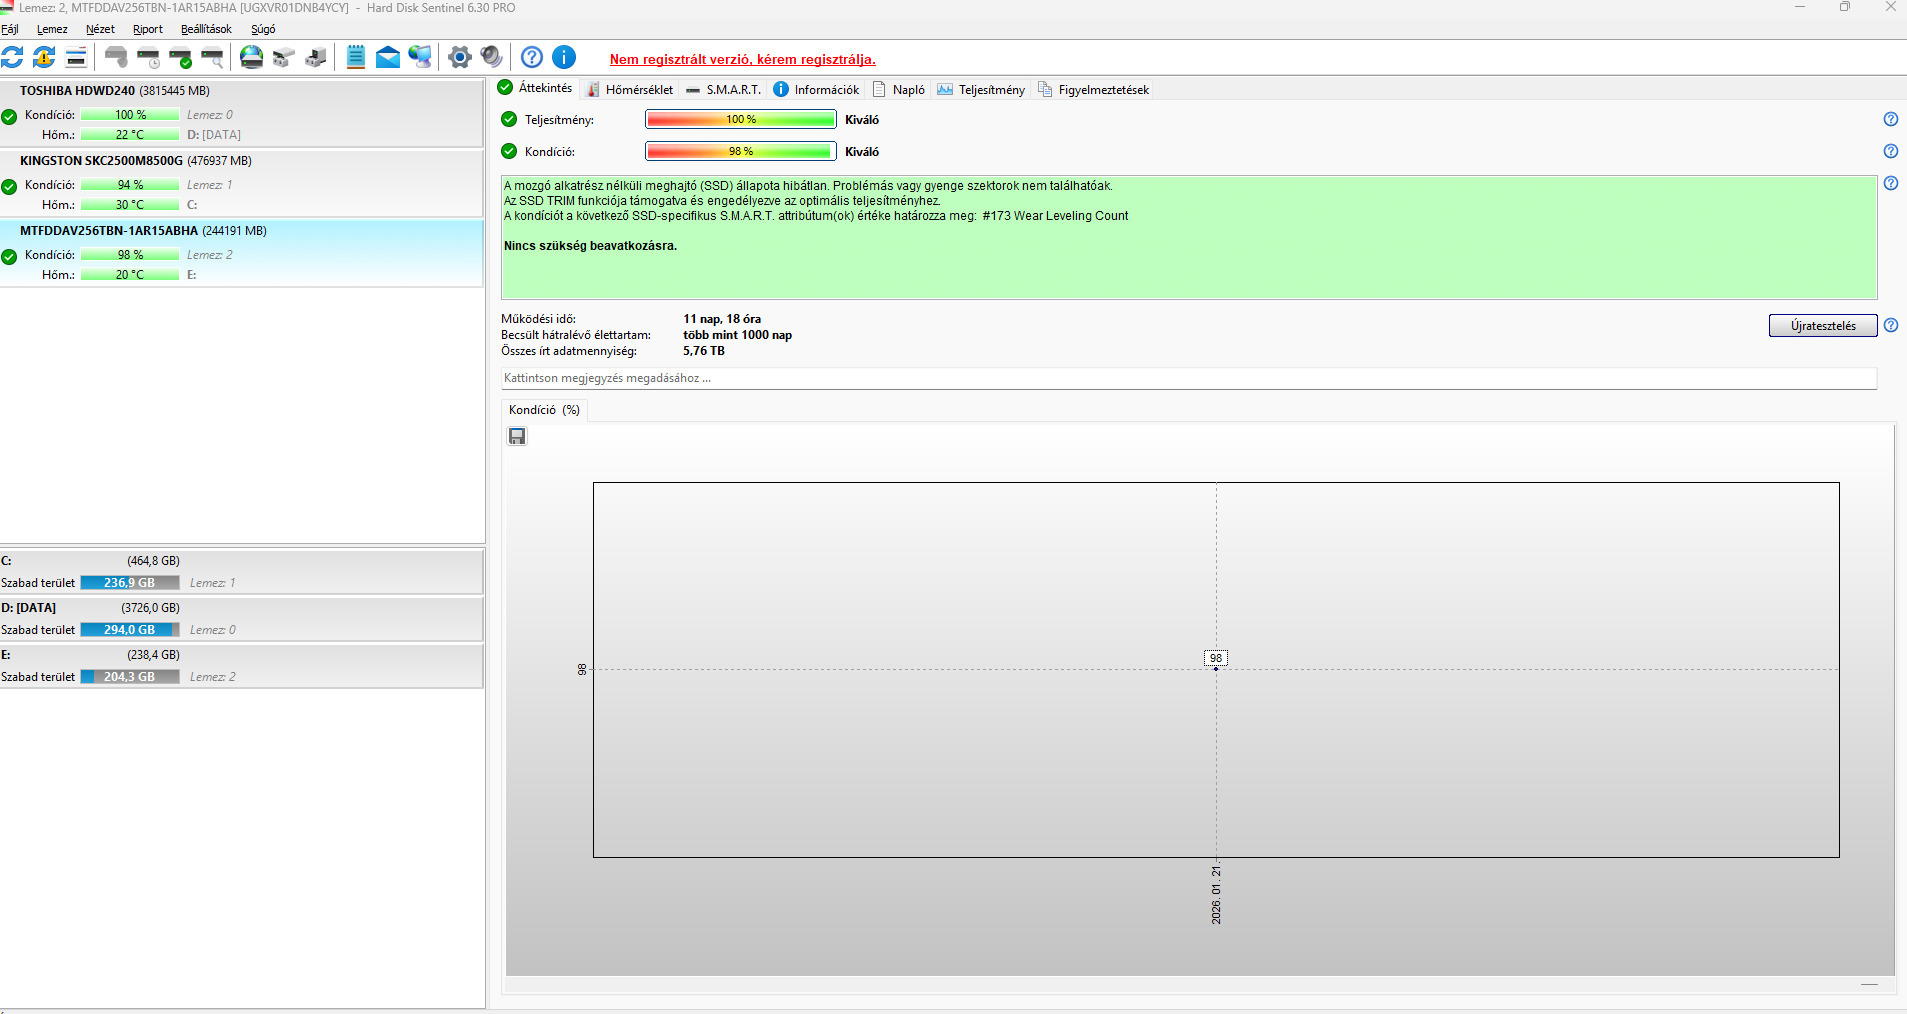Select the TOSHIBA HDWD240 disk
This screenshot has width=1907, height=1014.
(x=242, y=113)
